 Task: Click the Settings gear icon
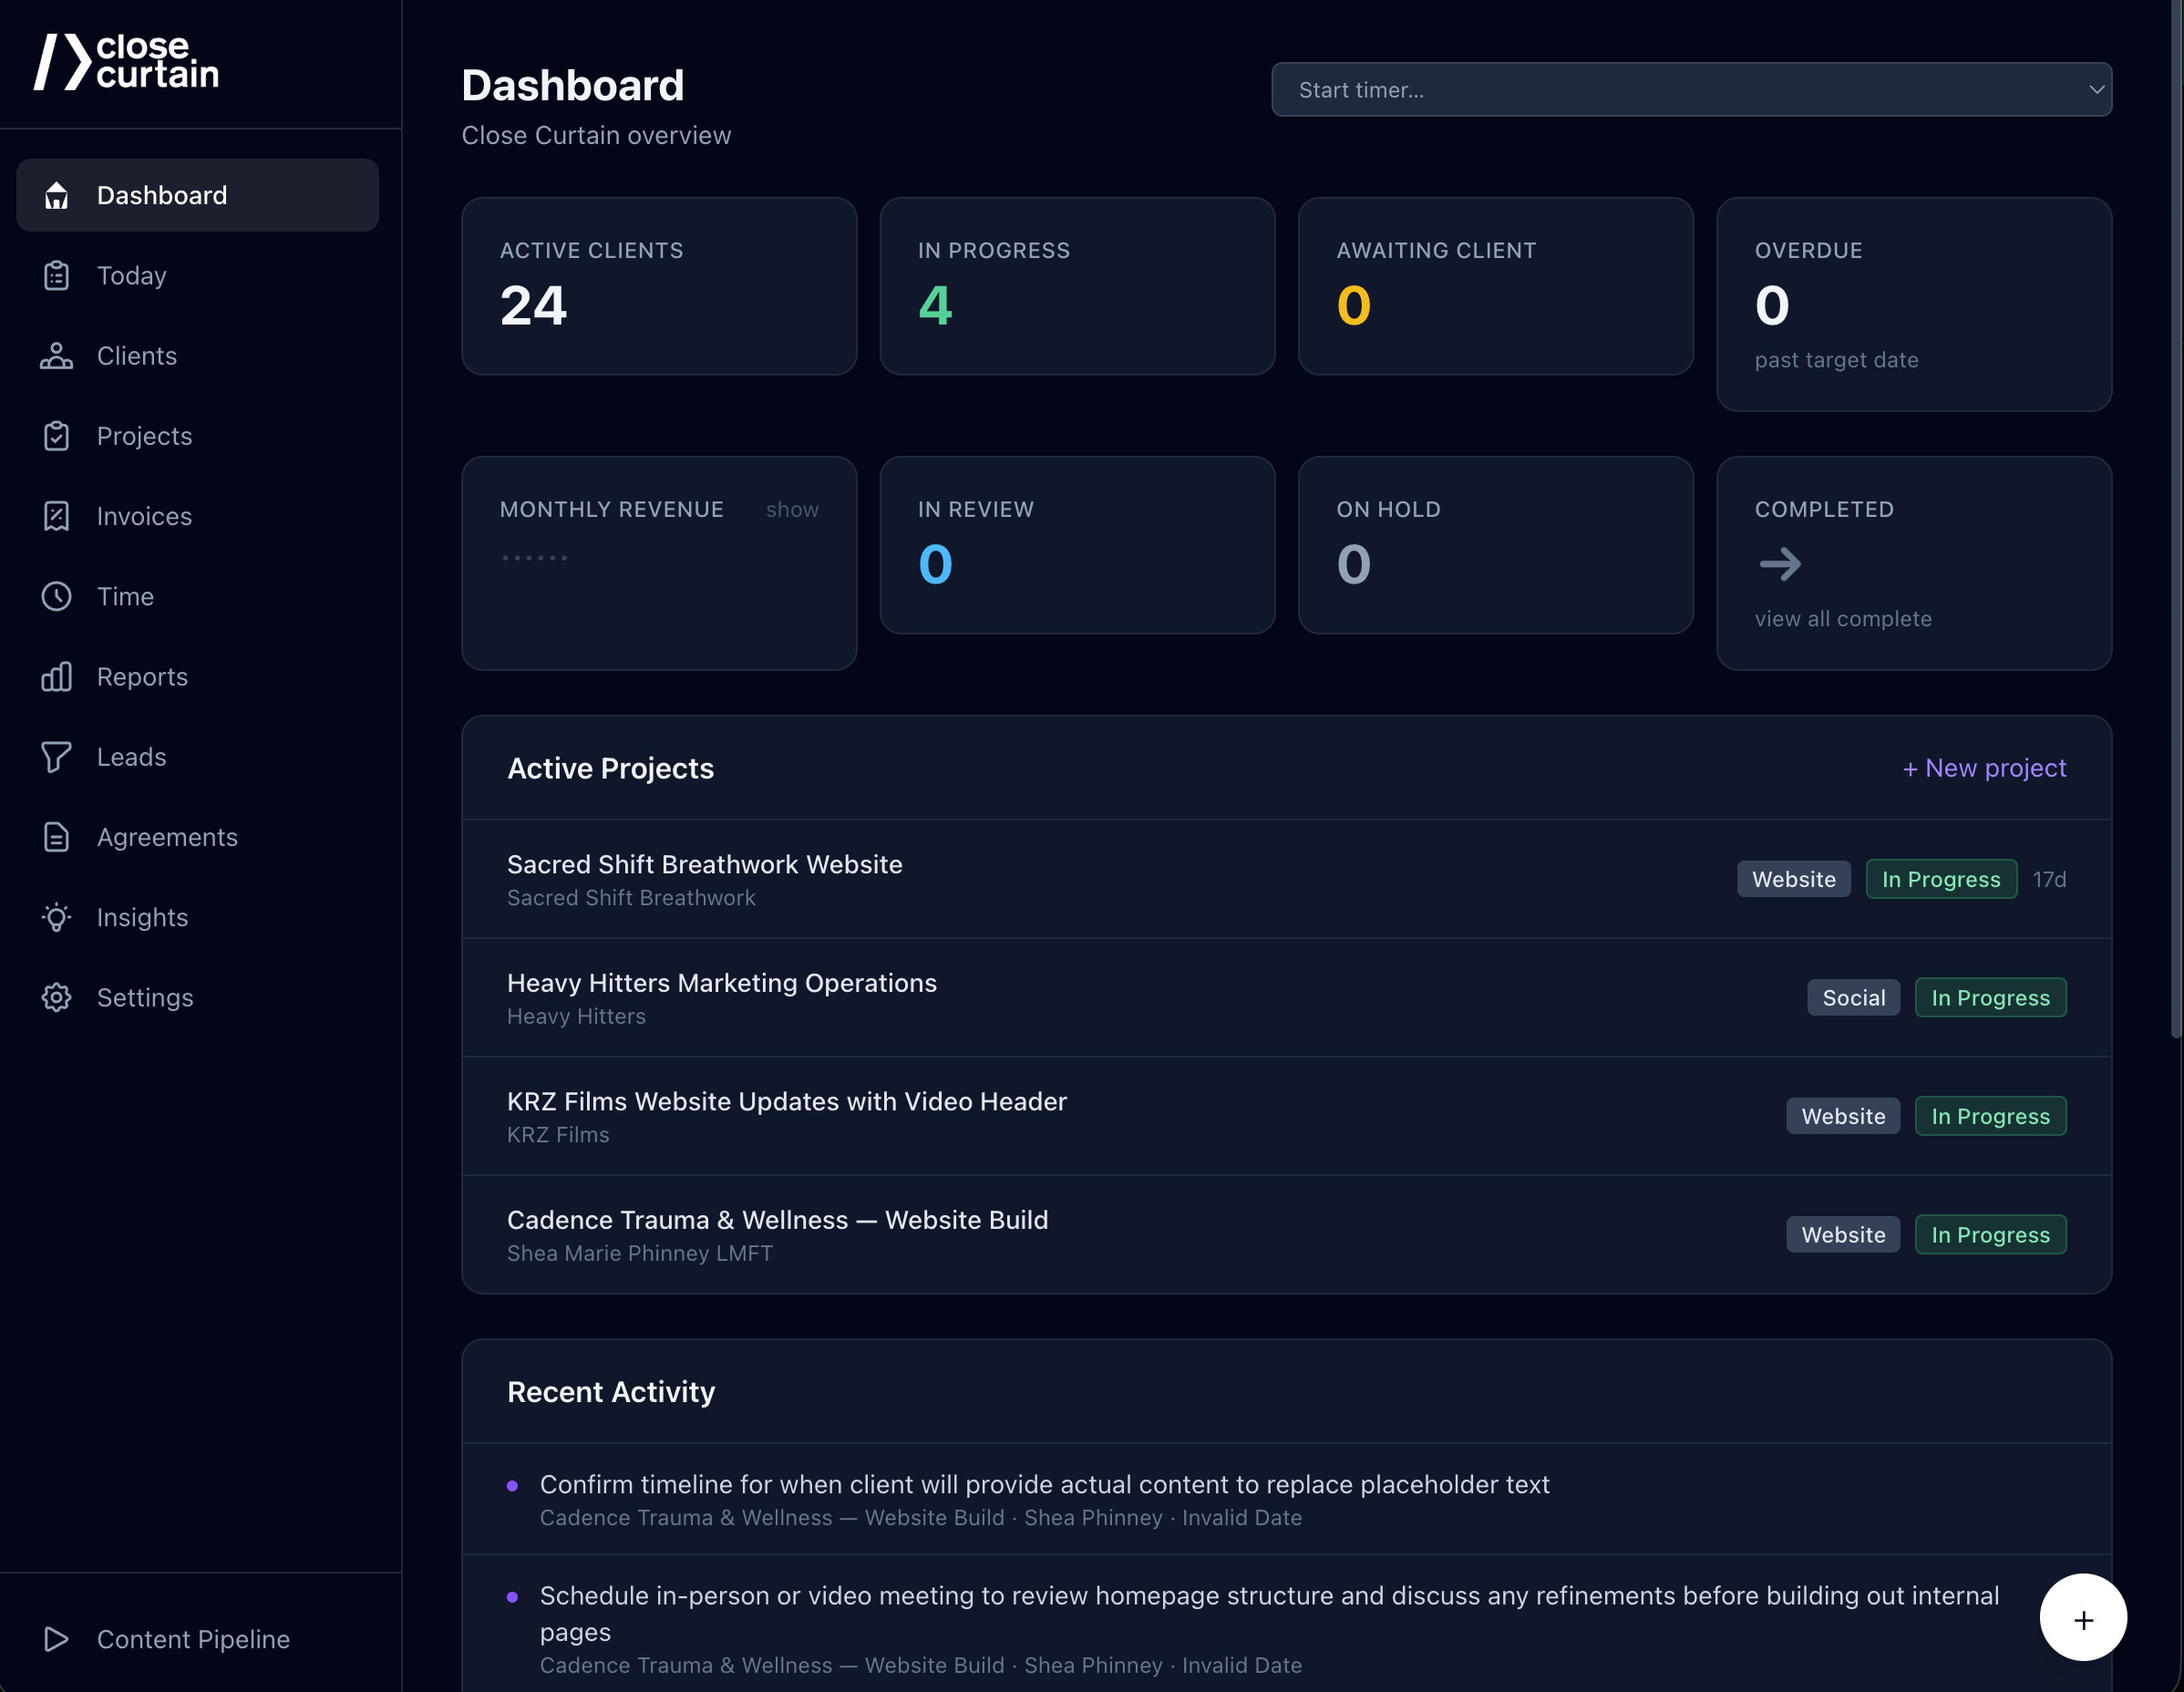click(x=57, y=998)
